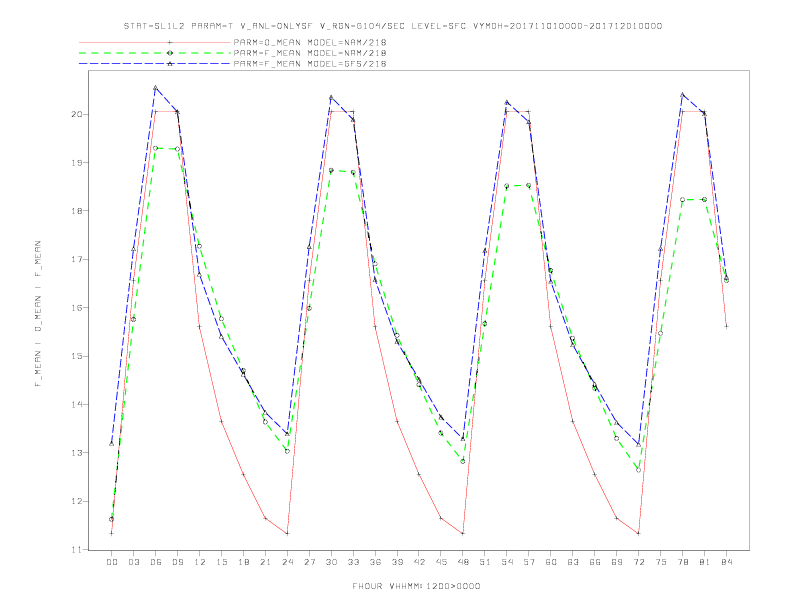
Task: Click x-axis forecast hour label 42
Action: click(419, 562)
